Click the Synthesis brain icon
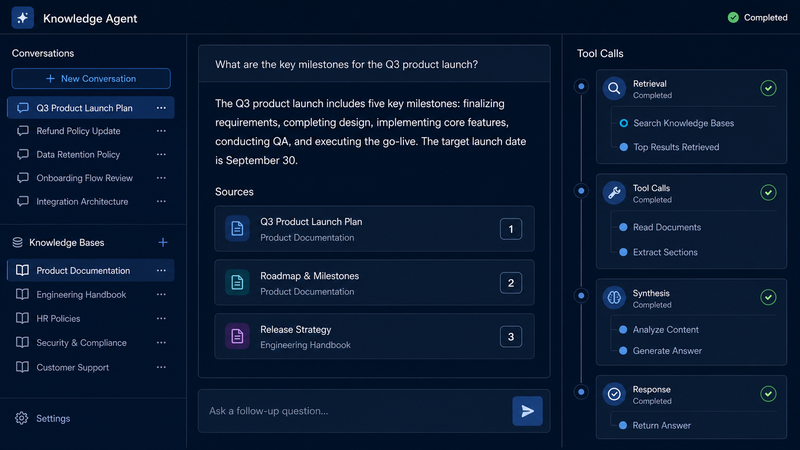800x450 pixels. [x=614, y=297]
